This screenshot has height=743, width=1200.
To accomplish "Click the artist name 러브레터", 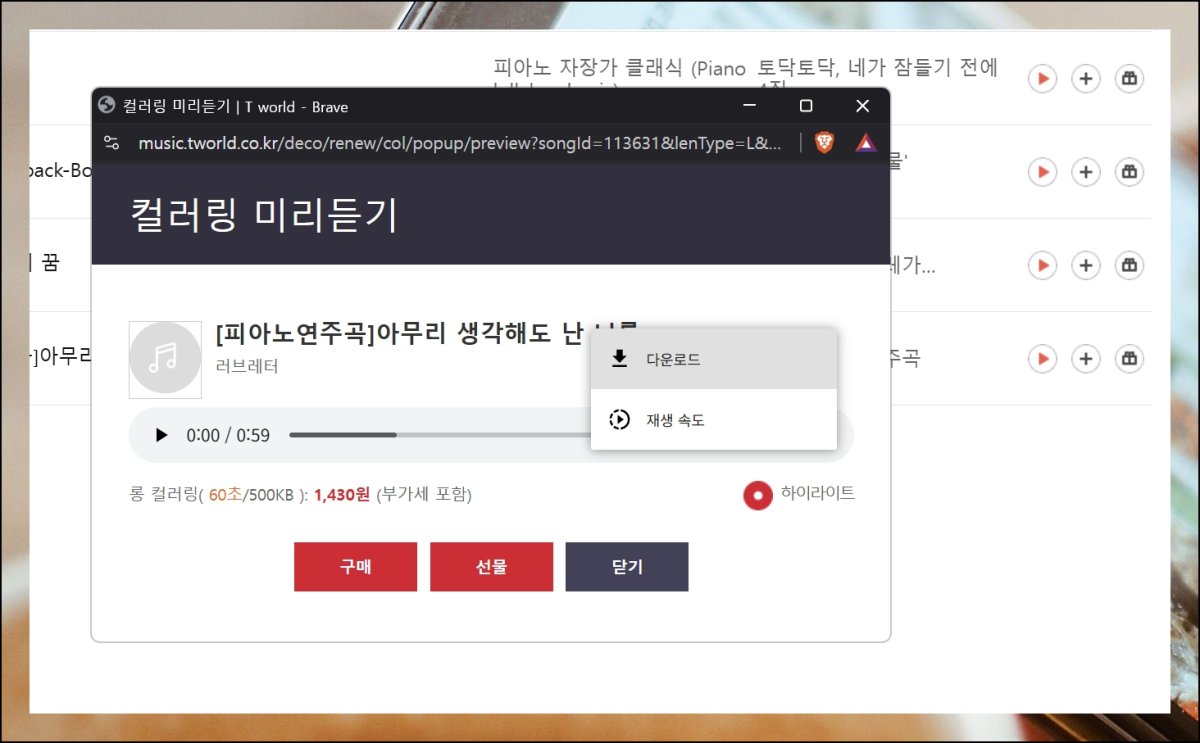I will 247,366.
